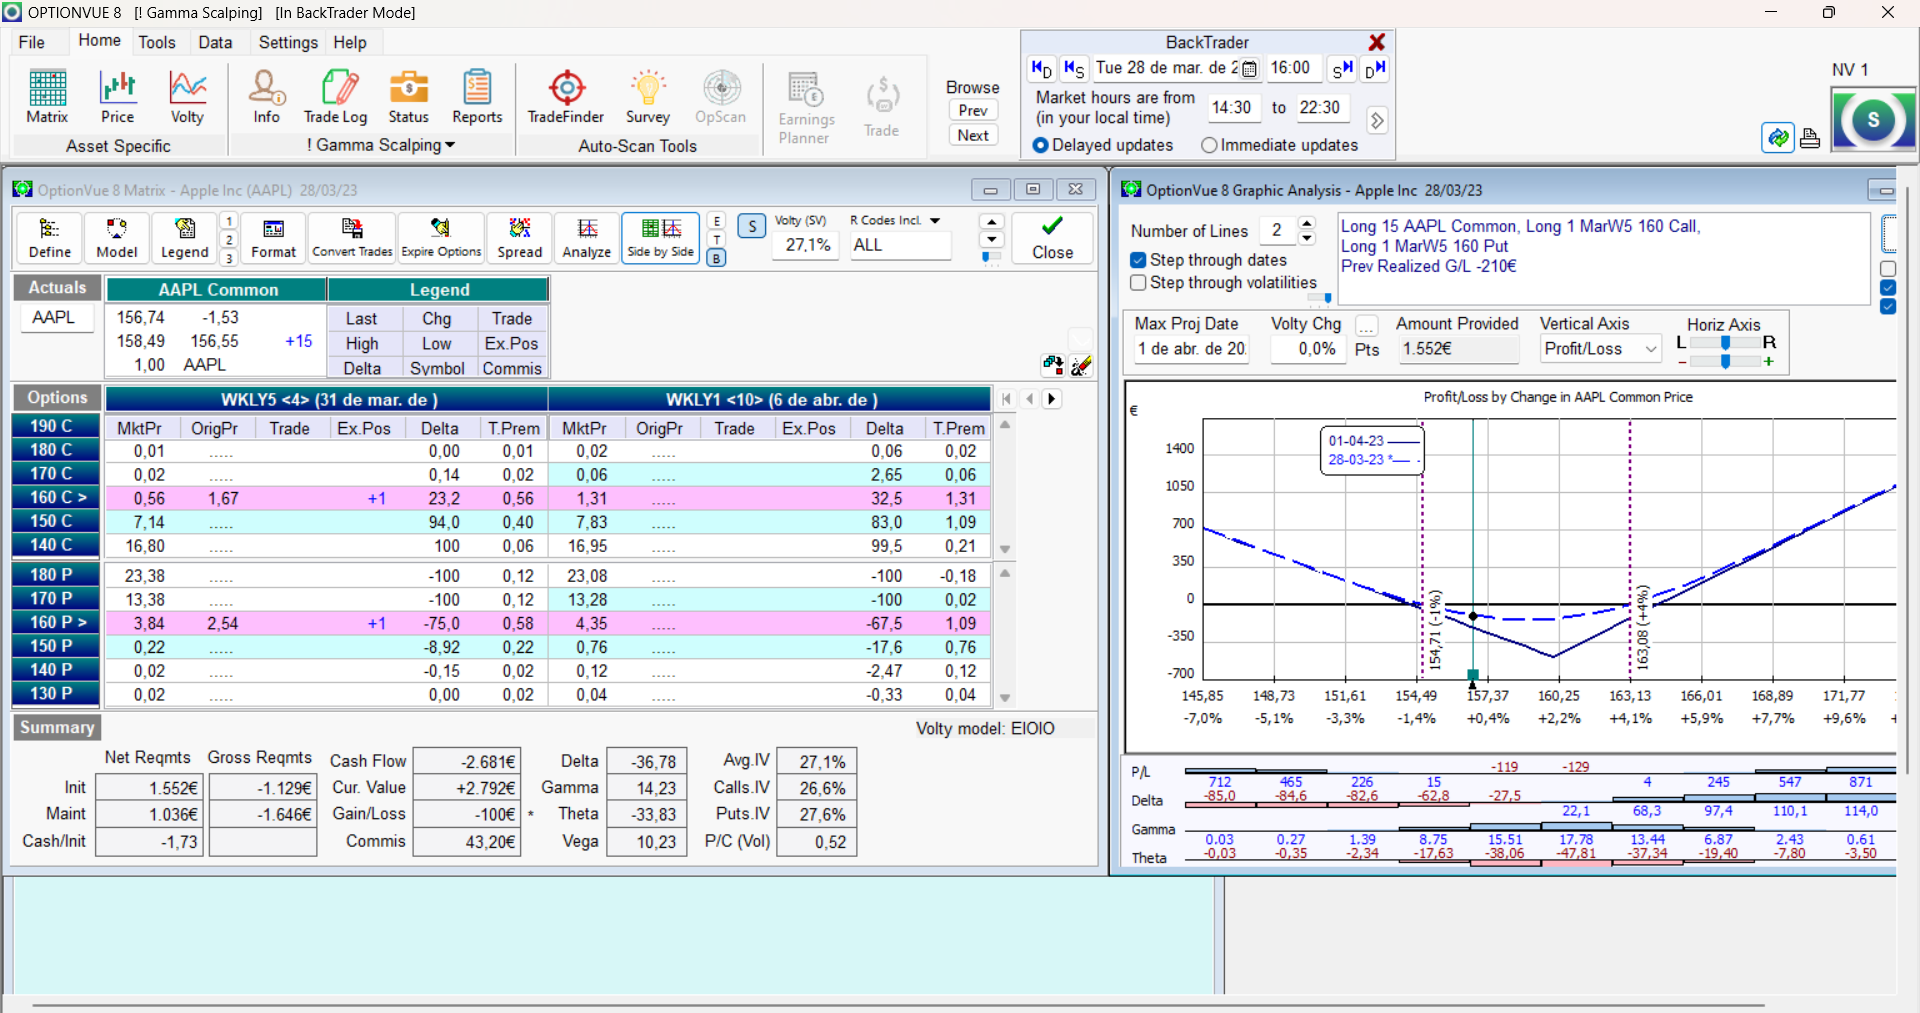1920x1013 pixels.
Task: Click the Define button in Matrix toolbar
Action: point(49,238)
